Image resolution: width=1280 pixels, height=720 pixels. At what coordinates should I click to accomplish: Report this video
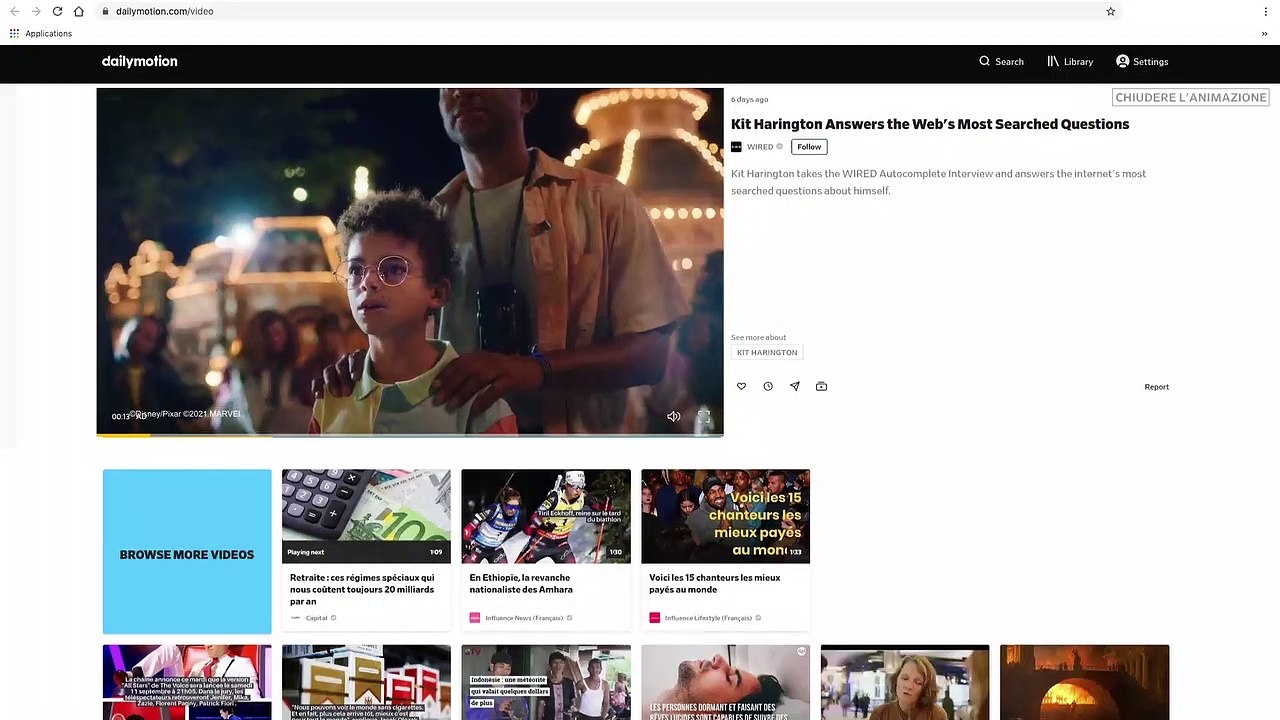point(1156,387)
